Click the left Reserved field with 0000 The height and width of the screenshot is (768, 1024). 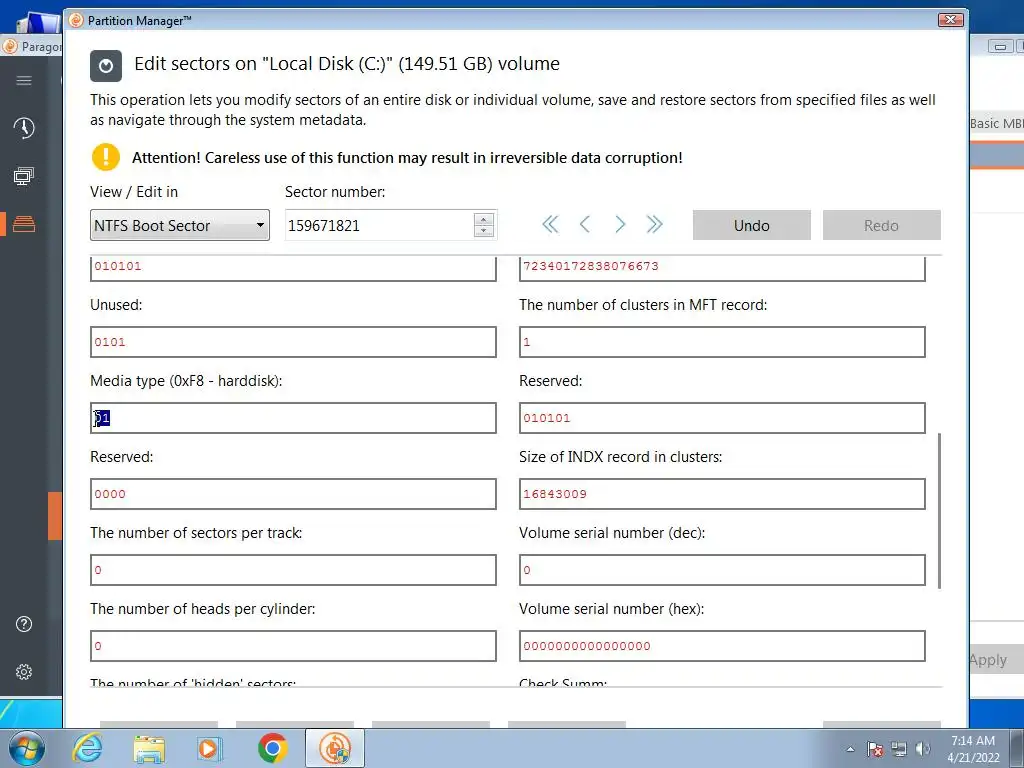coord(293,494)
